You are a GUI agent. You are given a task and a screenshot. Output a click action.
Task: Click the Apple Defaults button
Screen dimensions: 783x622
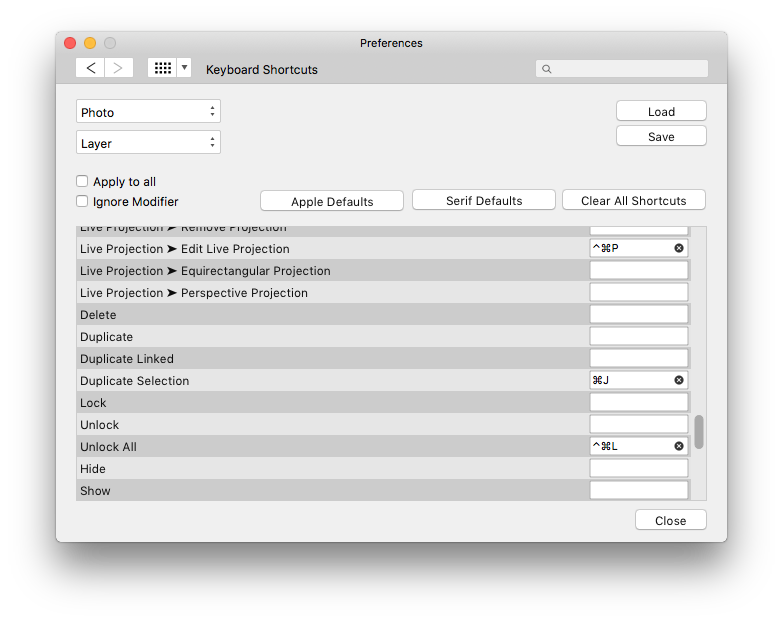(x=332, y=201)
